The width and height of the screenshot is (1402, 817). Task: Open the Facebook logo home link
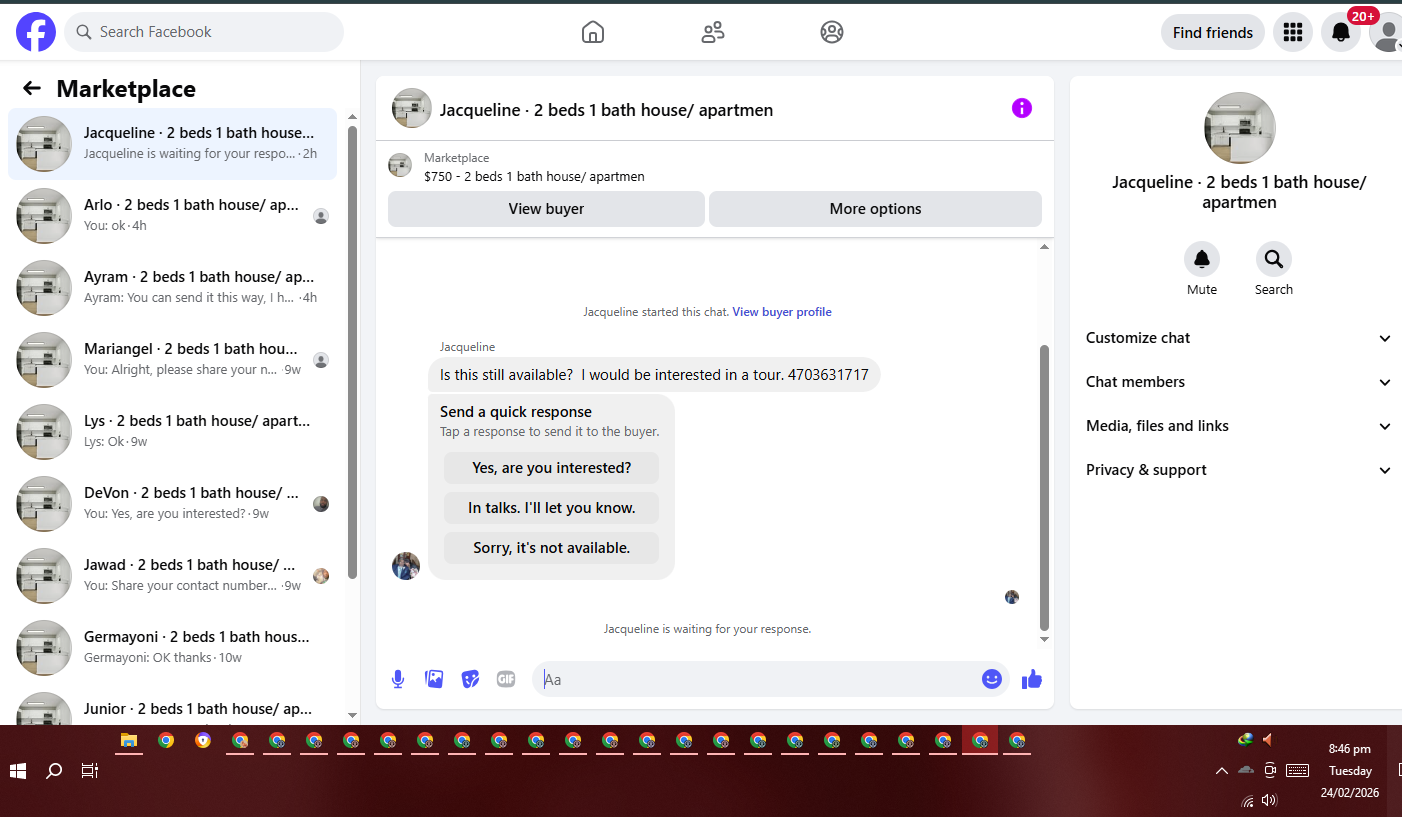36,32
